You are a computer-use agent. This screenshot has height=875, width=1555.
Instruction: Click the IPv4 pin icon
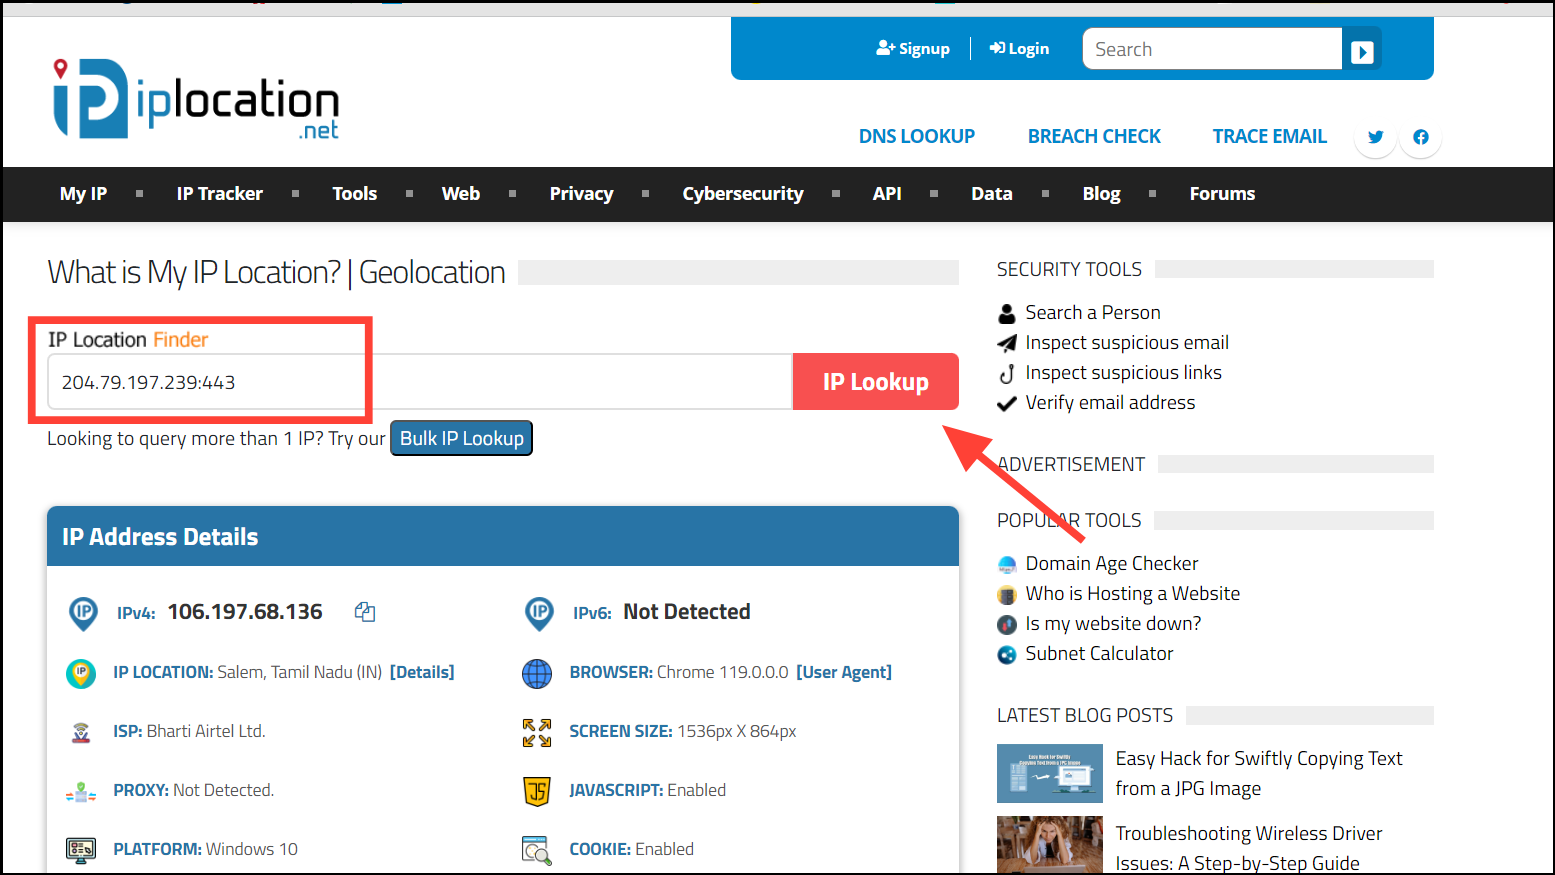[x=83, y=612]
